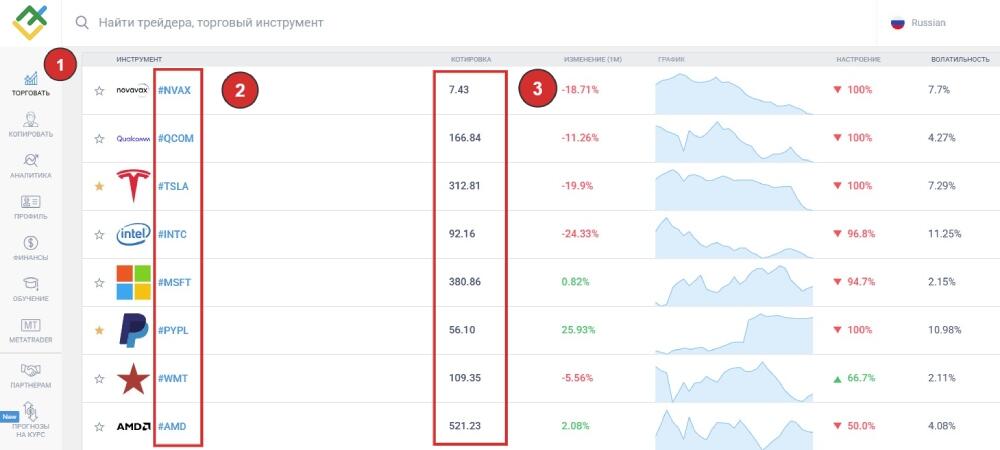Click the red star Walmart row logo
Viewport: 1000px width, 450px height.
pyautogui.click(x=133, y=378)
